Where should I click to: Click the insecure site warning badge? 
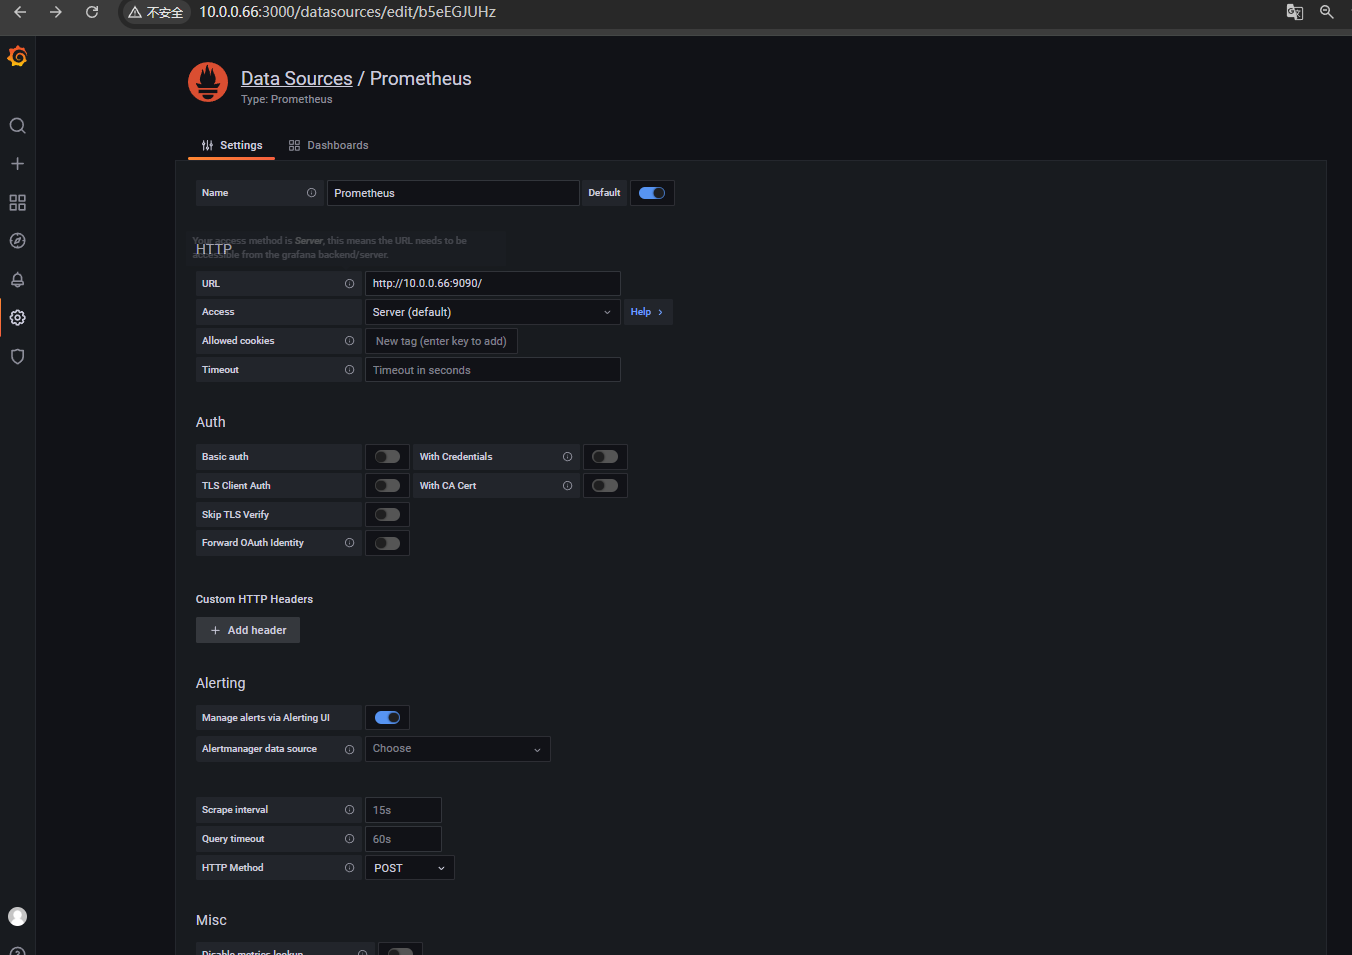click(156, 12)
